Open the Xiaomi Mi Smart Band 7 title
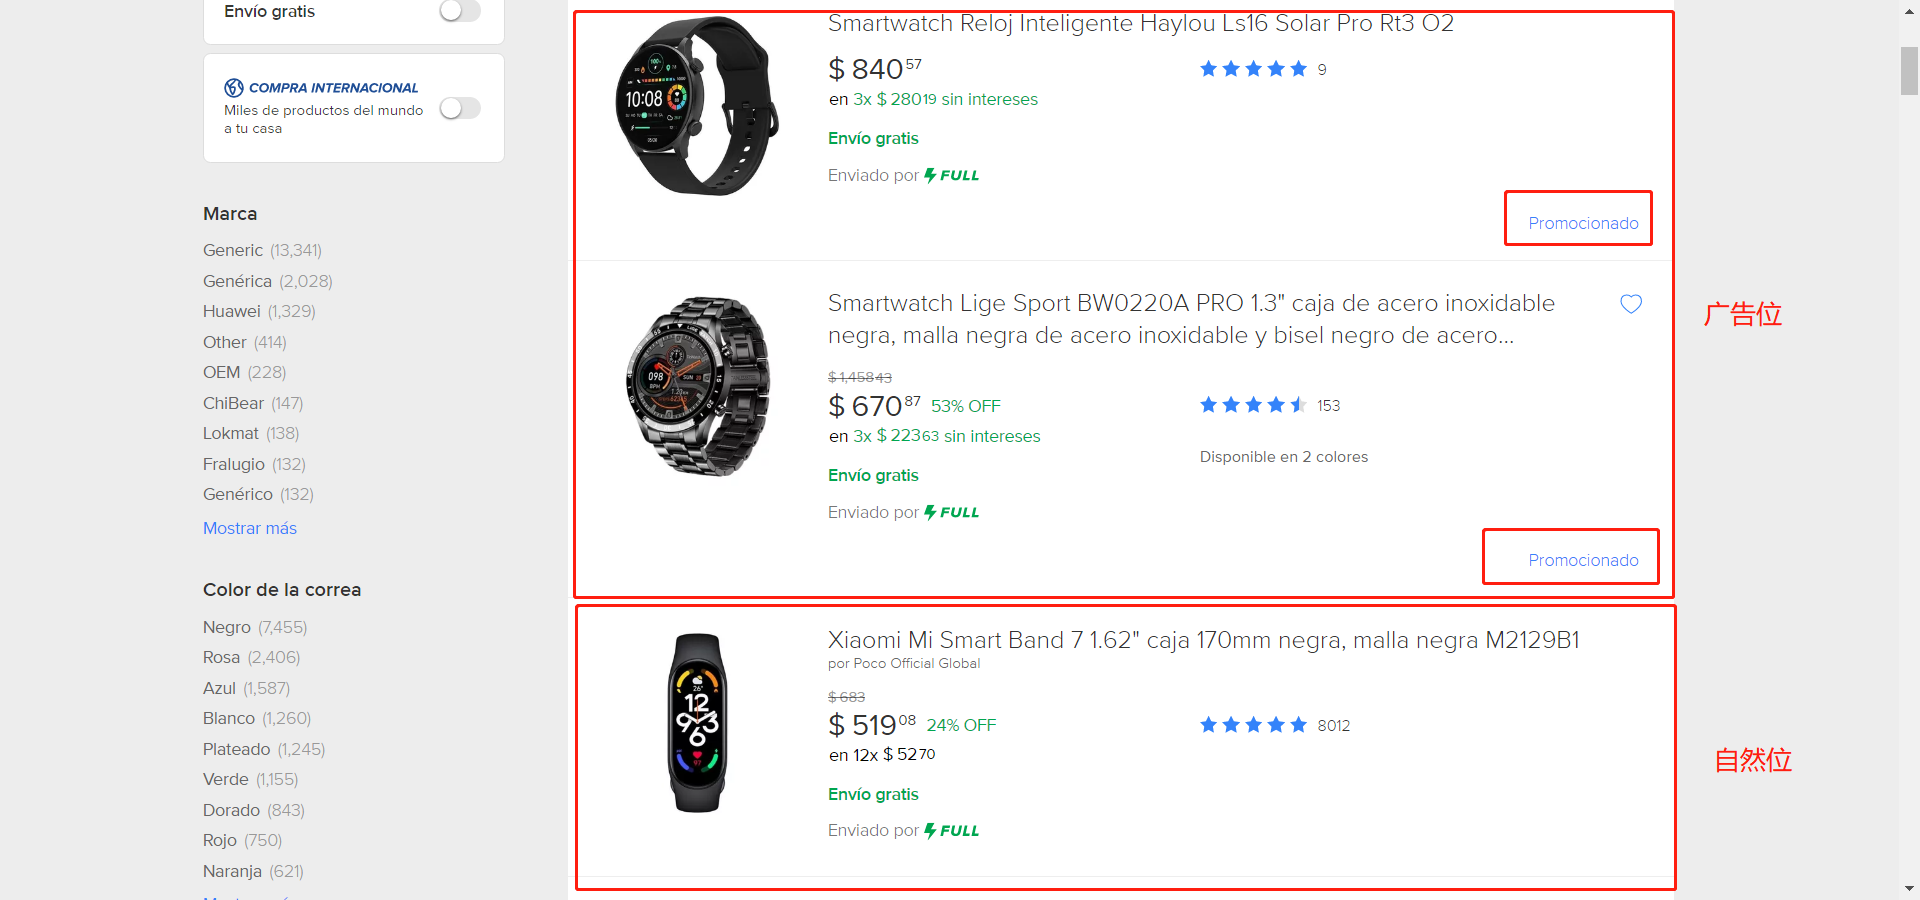 [1203, 640]
